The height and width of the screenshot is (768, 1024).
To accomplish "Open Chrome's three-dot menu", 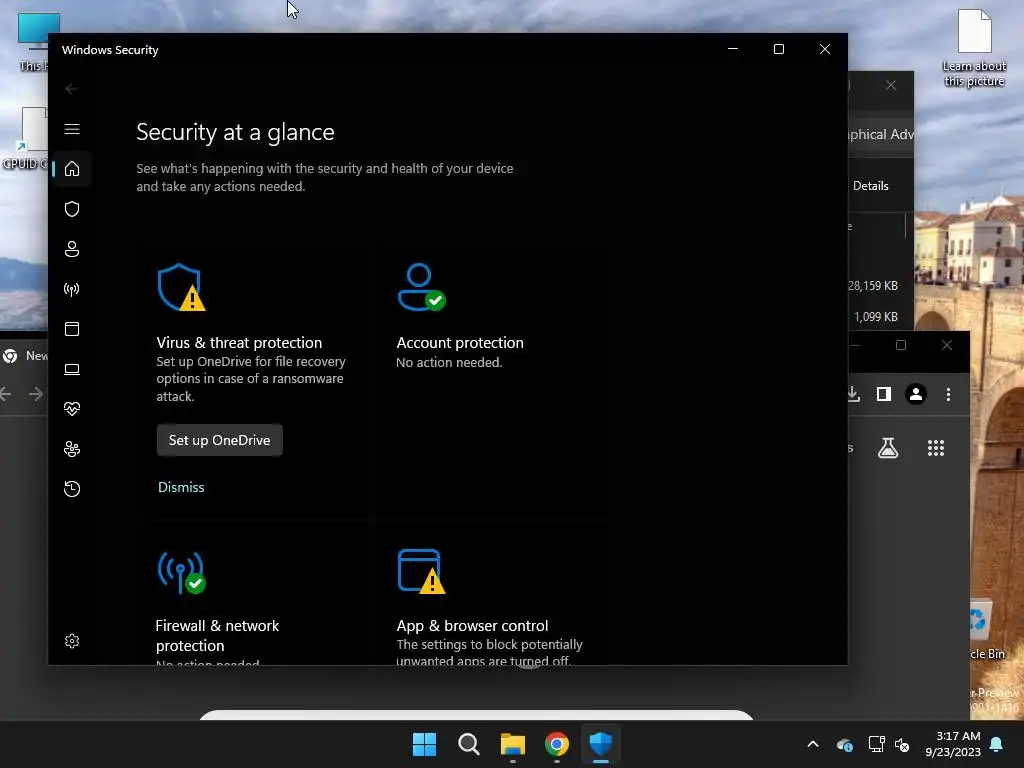I will 948,394.
